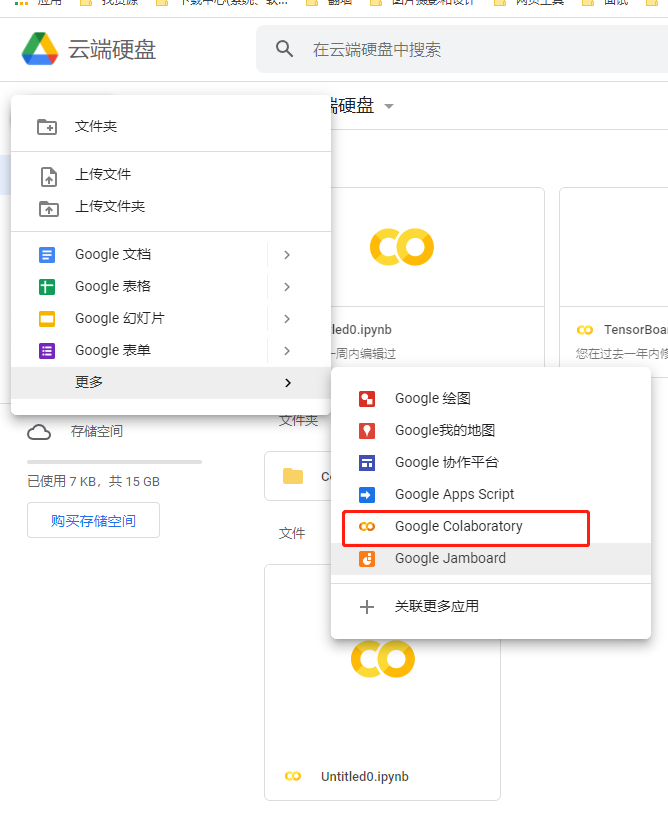Click the Google Sites icon
This screenshot has height=835, width=668.
[x=367, y=463]
